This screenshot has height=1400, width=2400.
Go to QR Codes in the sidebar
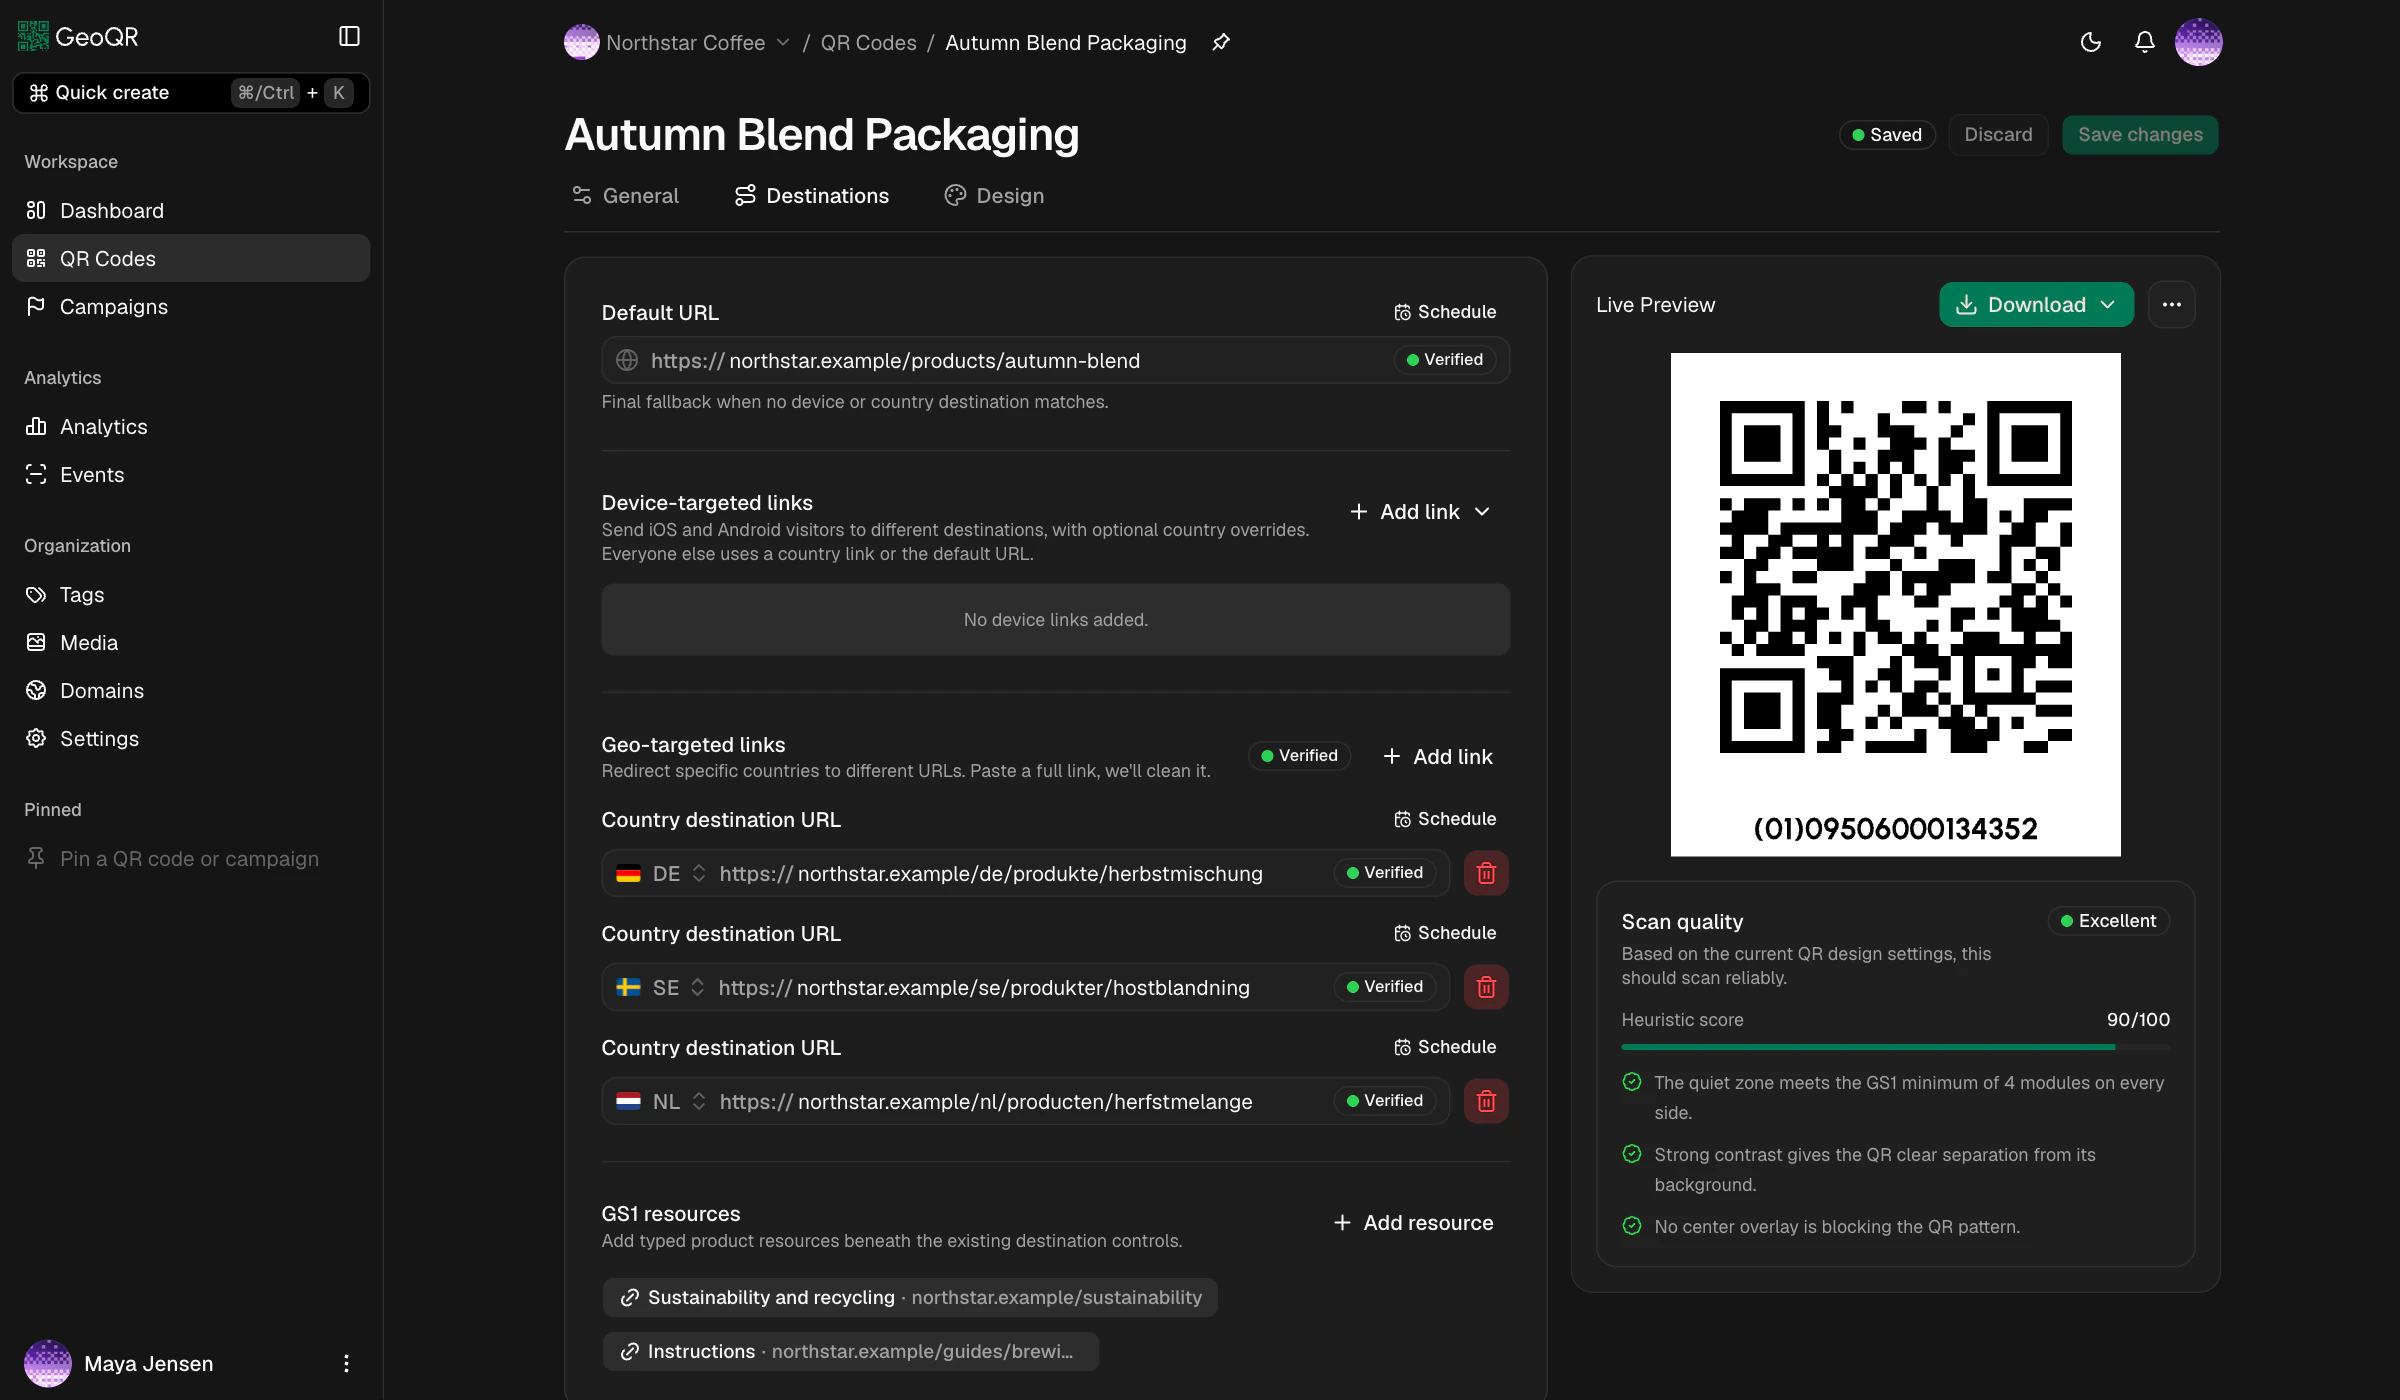point(191,258)
